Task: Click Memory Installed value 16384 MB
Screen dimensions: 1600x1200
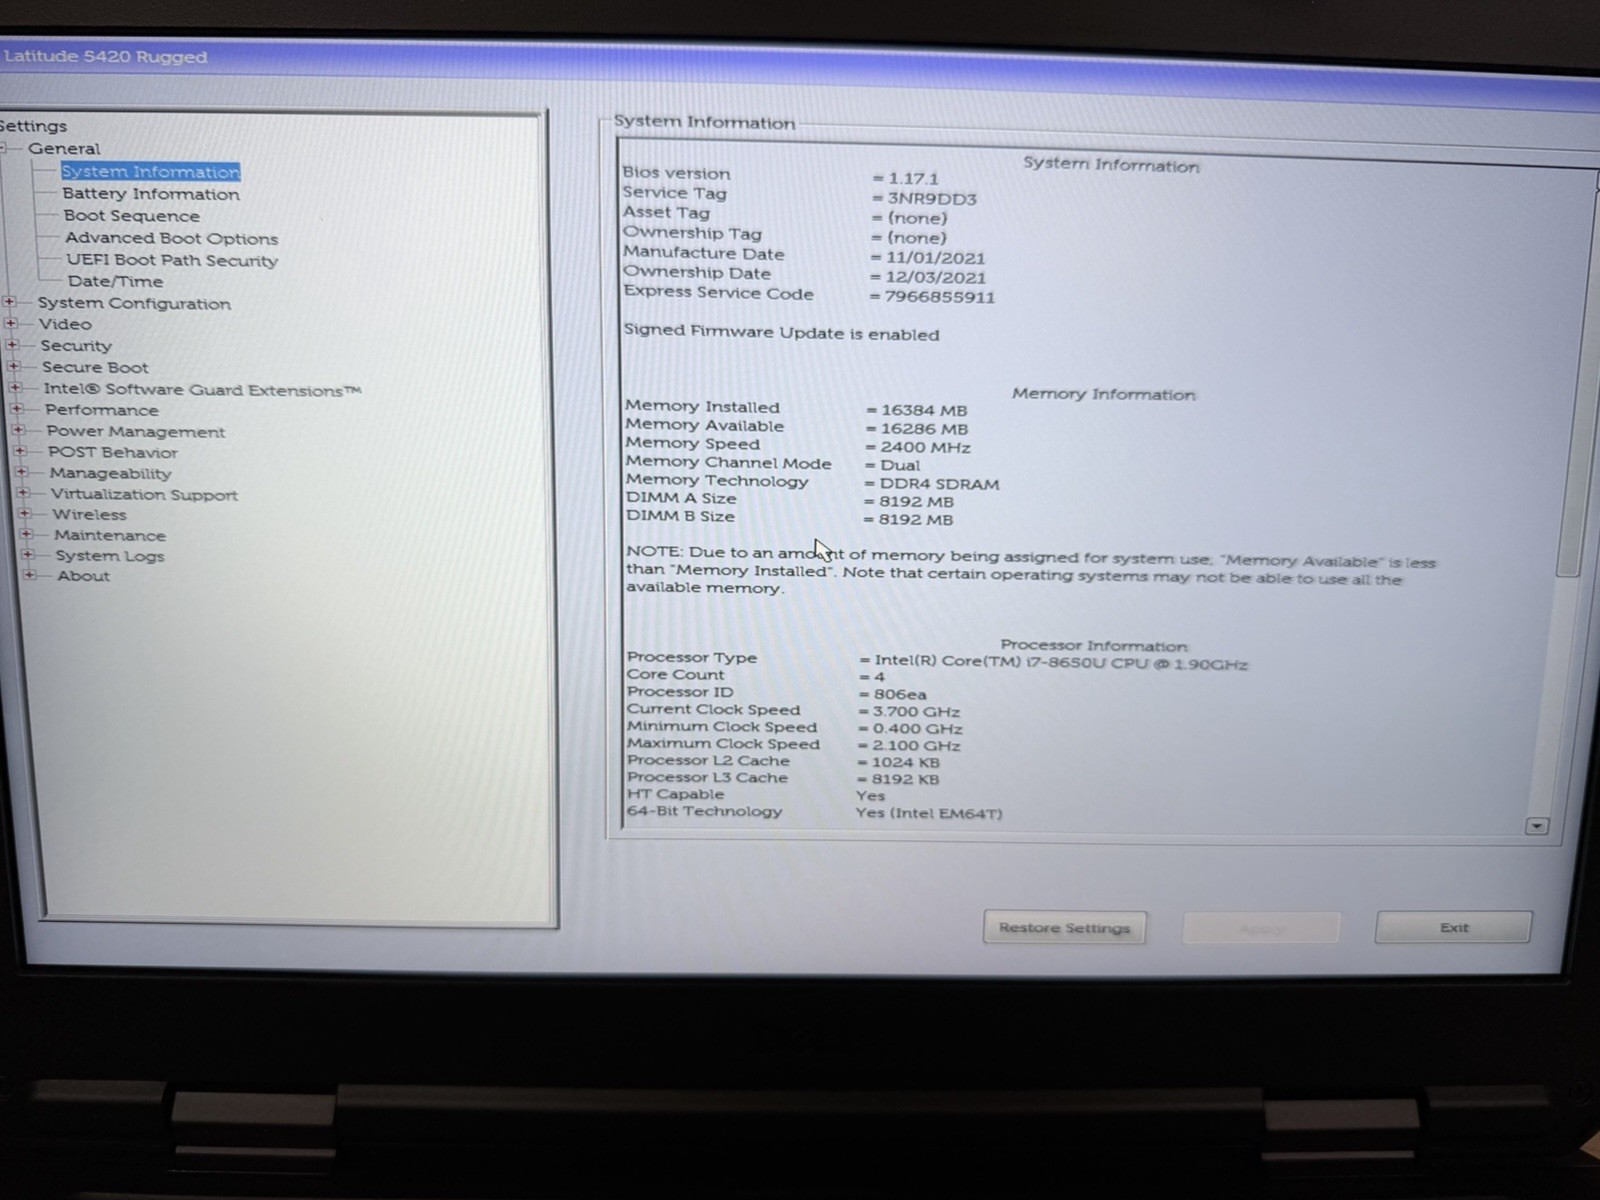Action: coord(924,411)
